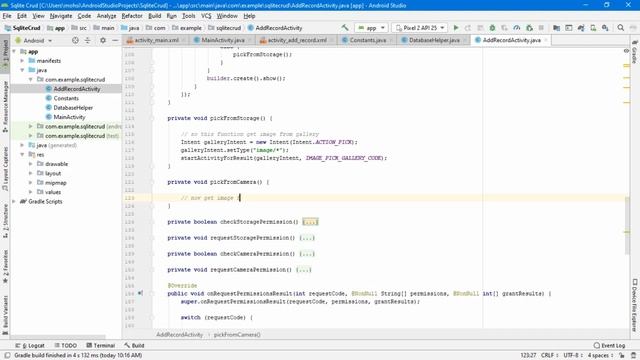Expand the layout folder
The width and height of the screenshot is (640, 360).
pyautogui.click(x=31, y=173)
